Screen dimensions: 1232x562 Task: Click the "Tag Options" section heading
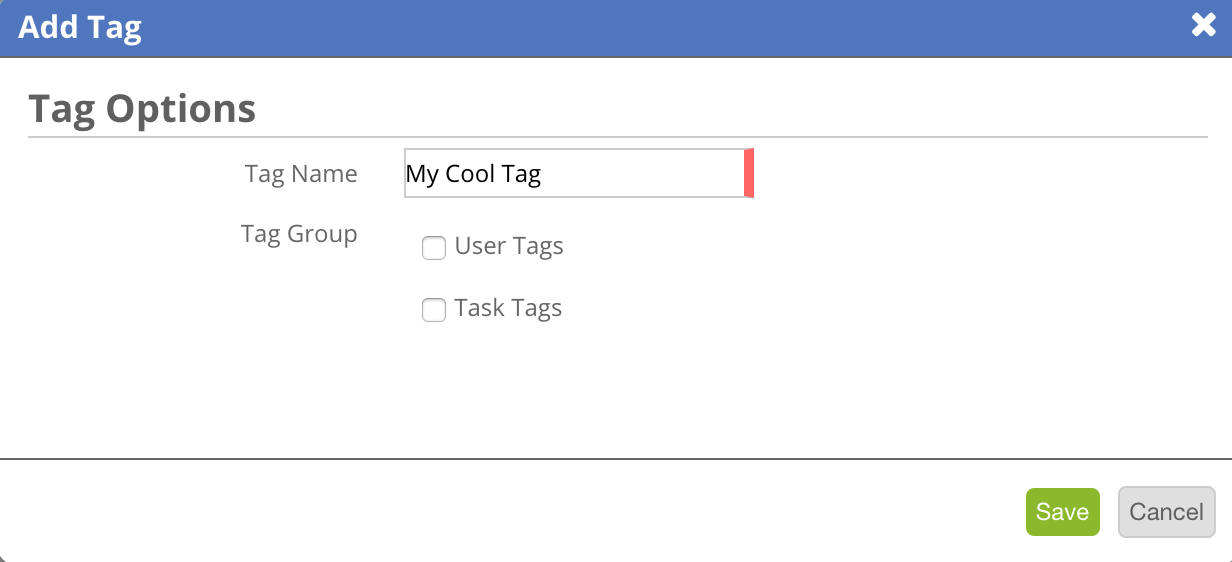point(142,108)
